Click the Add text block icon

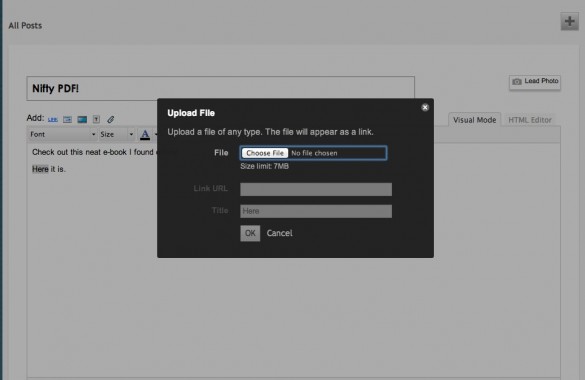96,120
